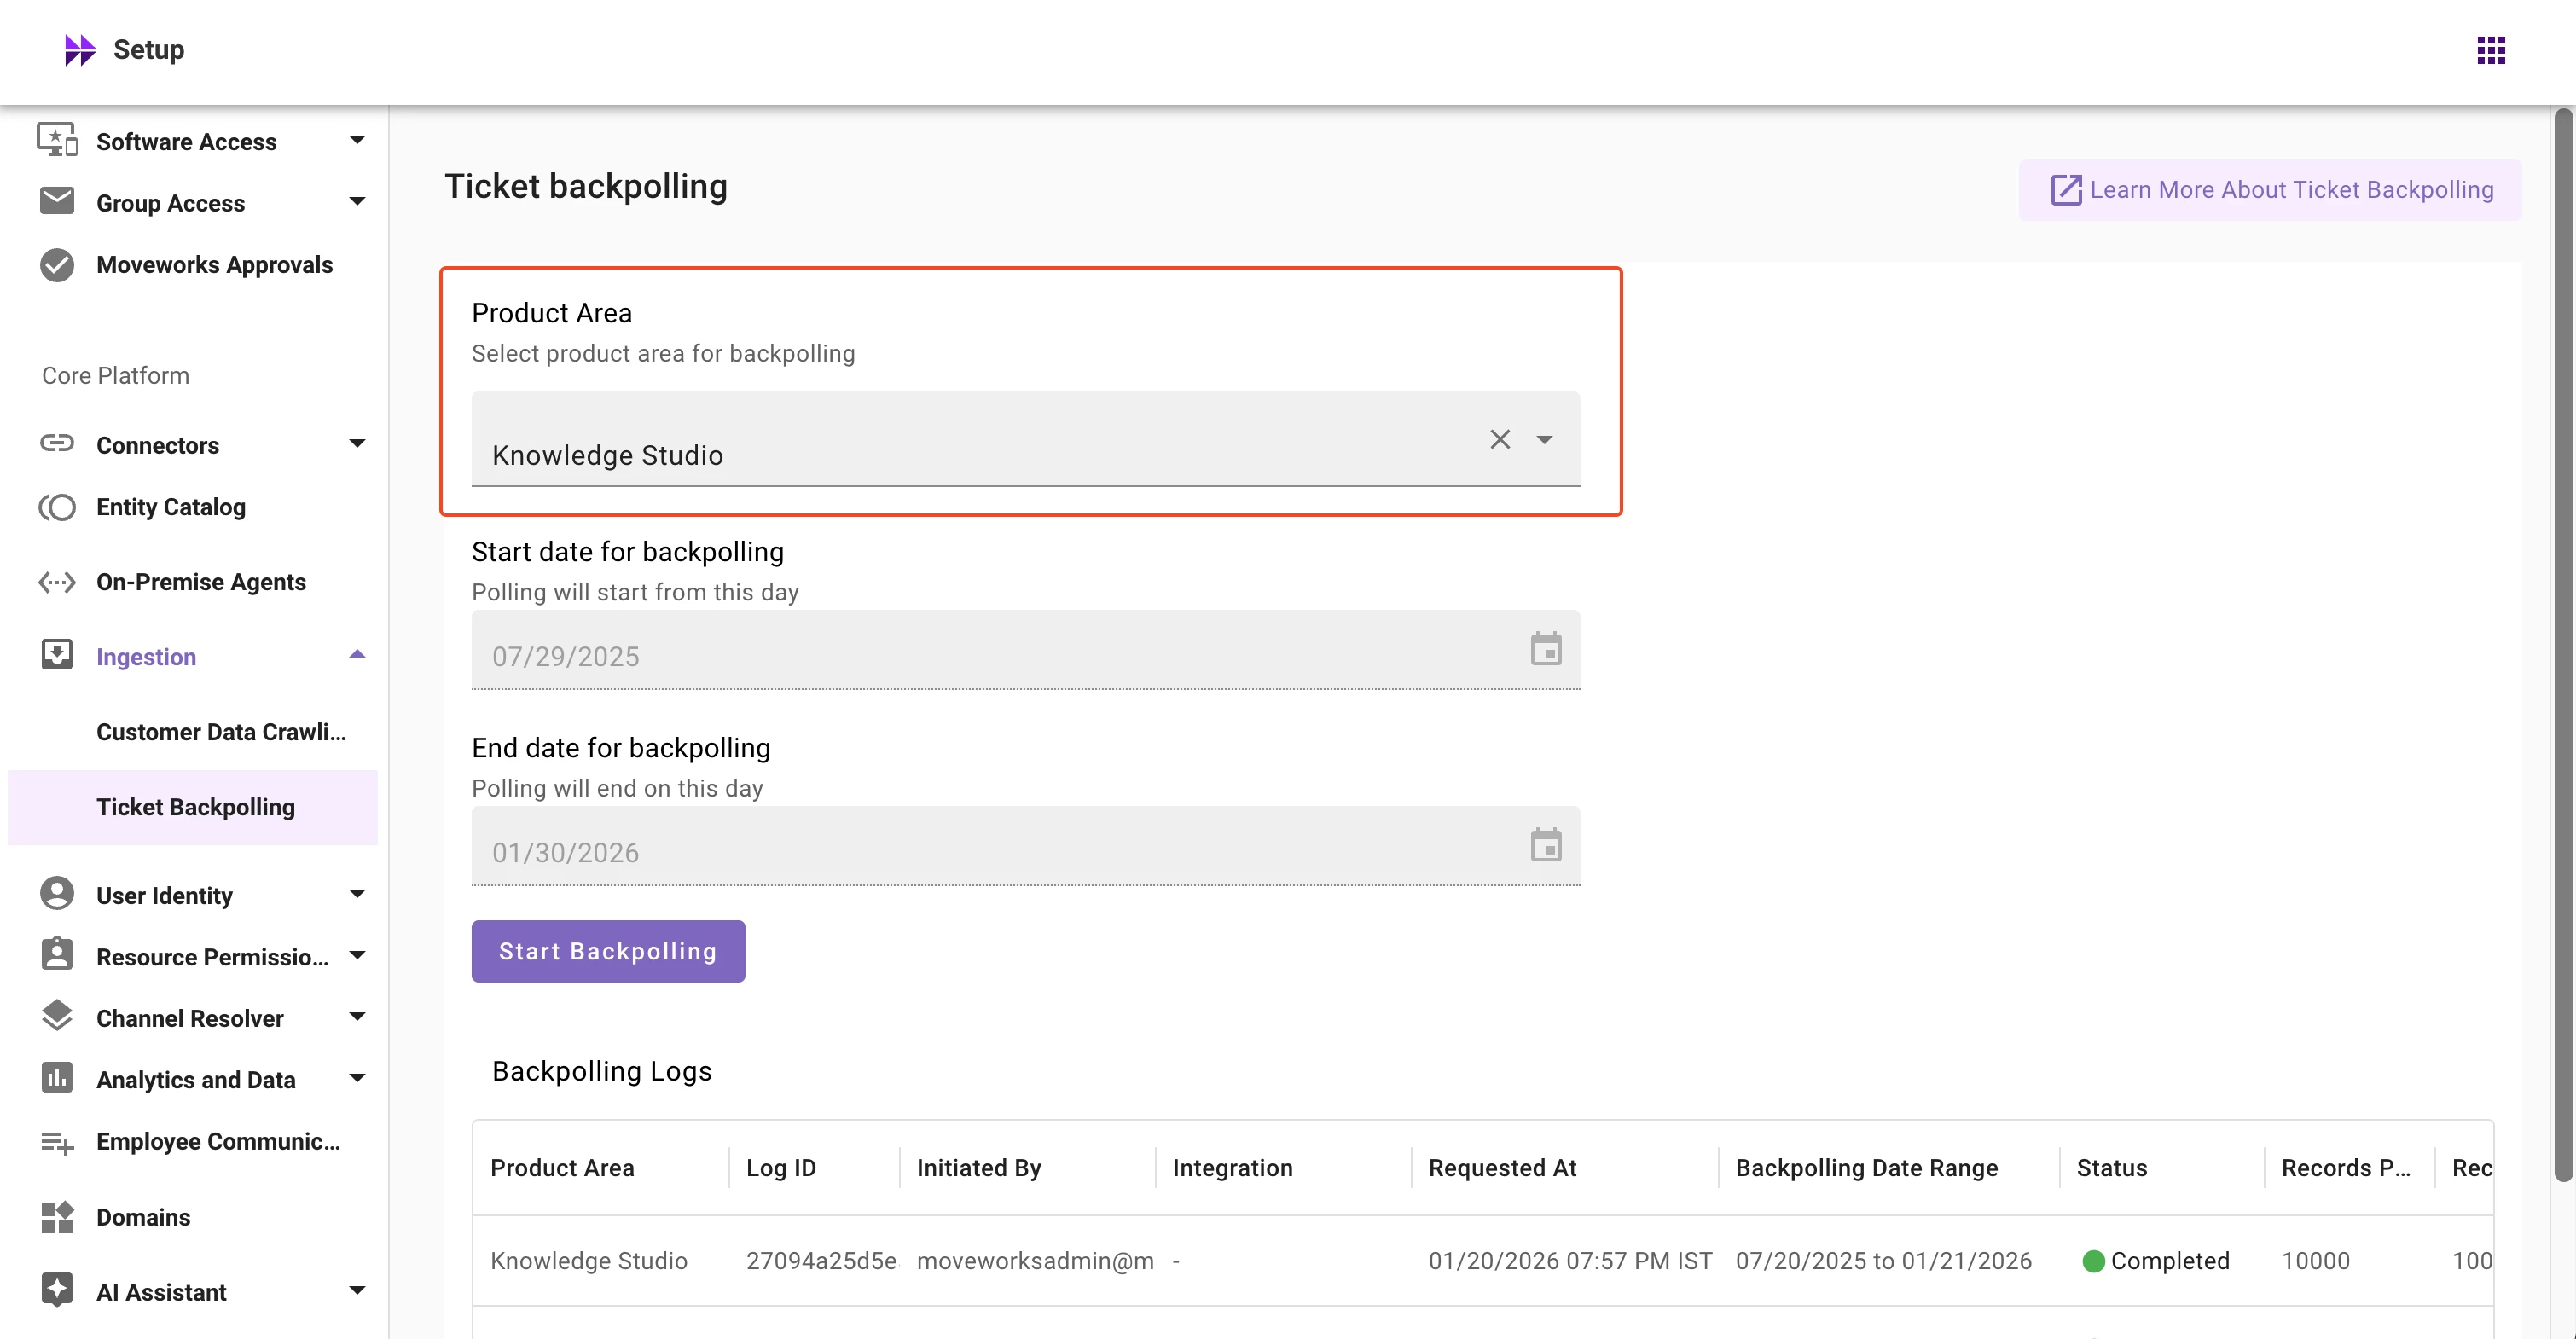Click the Employee Communications icon
2576x1339 pixels.
(57, 1142)
